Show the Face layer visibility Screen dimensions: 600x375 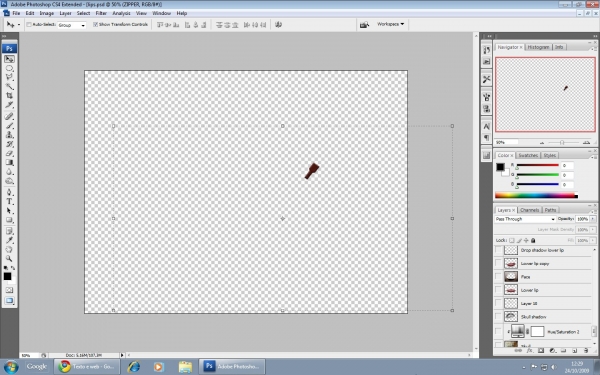pyautogui.click(x=498, y=276)
